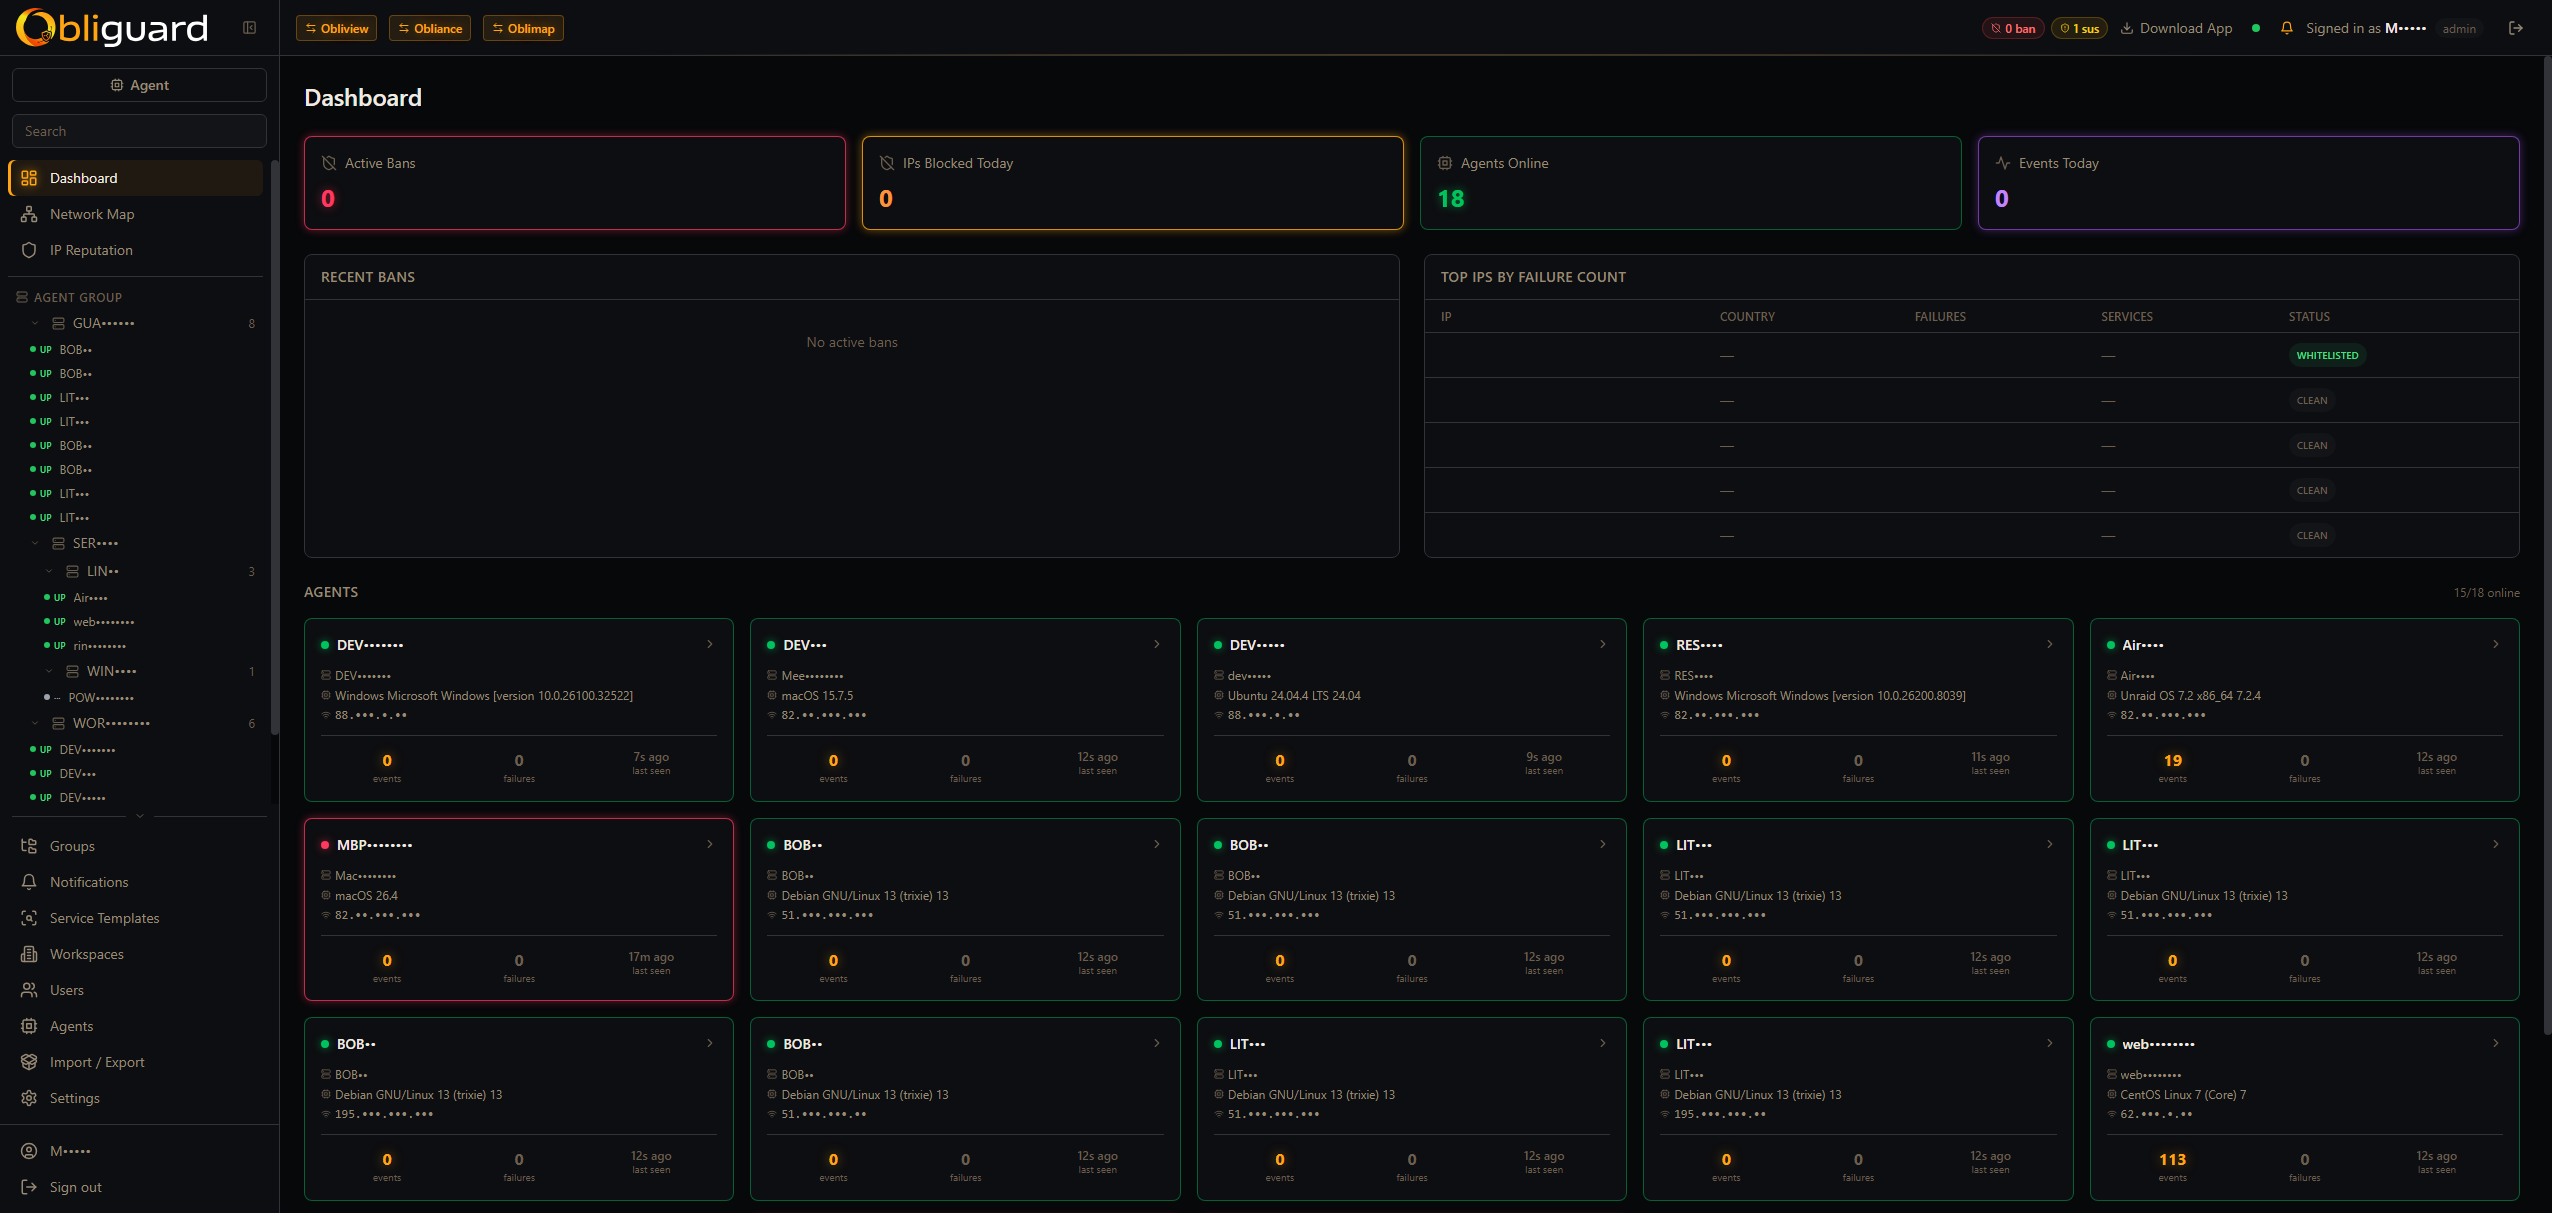Open the Network Map sidebar icon

pos(30,214)
